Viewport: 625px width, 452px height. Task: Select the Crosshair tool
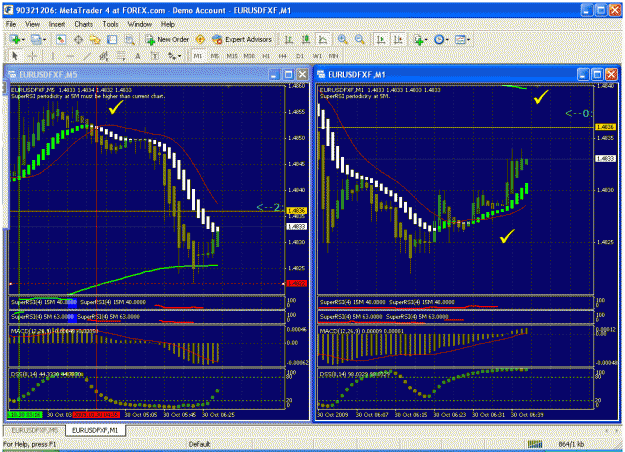tap(33, 56)
